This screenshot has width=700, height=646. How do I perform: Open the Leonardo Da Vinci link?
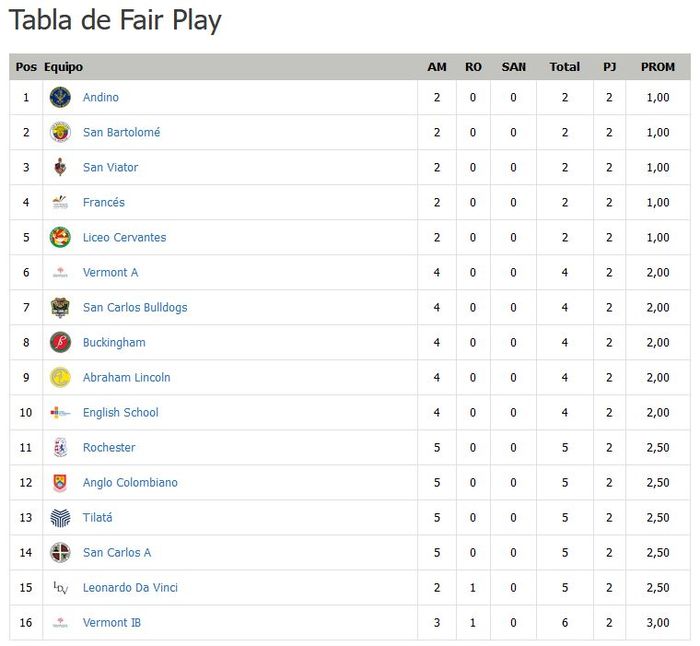pyautogui.click(x=130, y=587)
